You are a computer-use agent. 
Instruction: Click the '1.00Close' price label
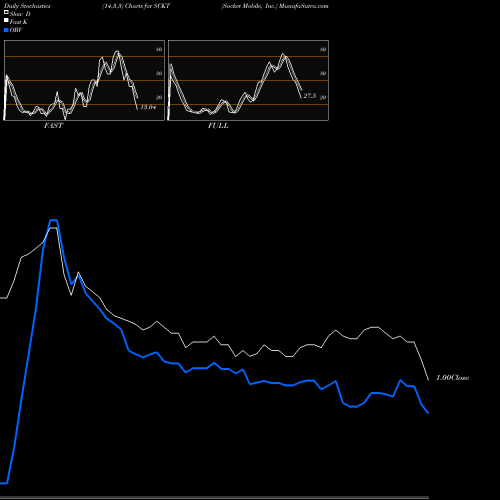[x=453, y=378]
